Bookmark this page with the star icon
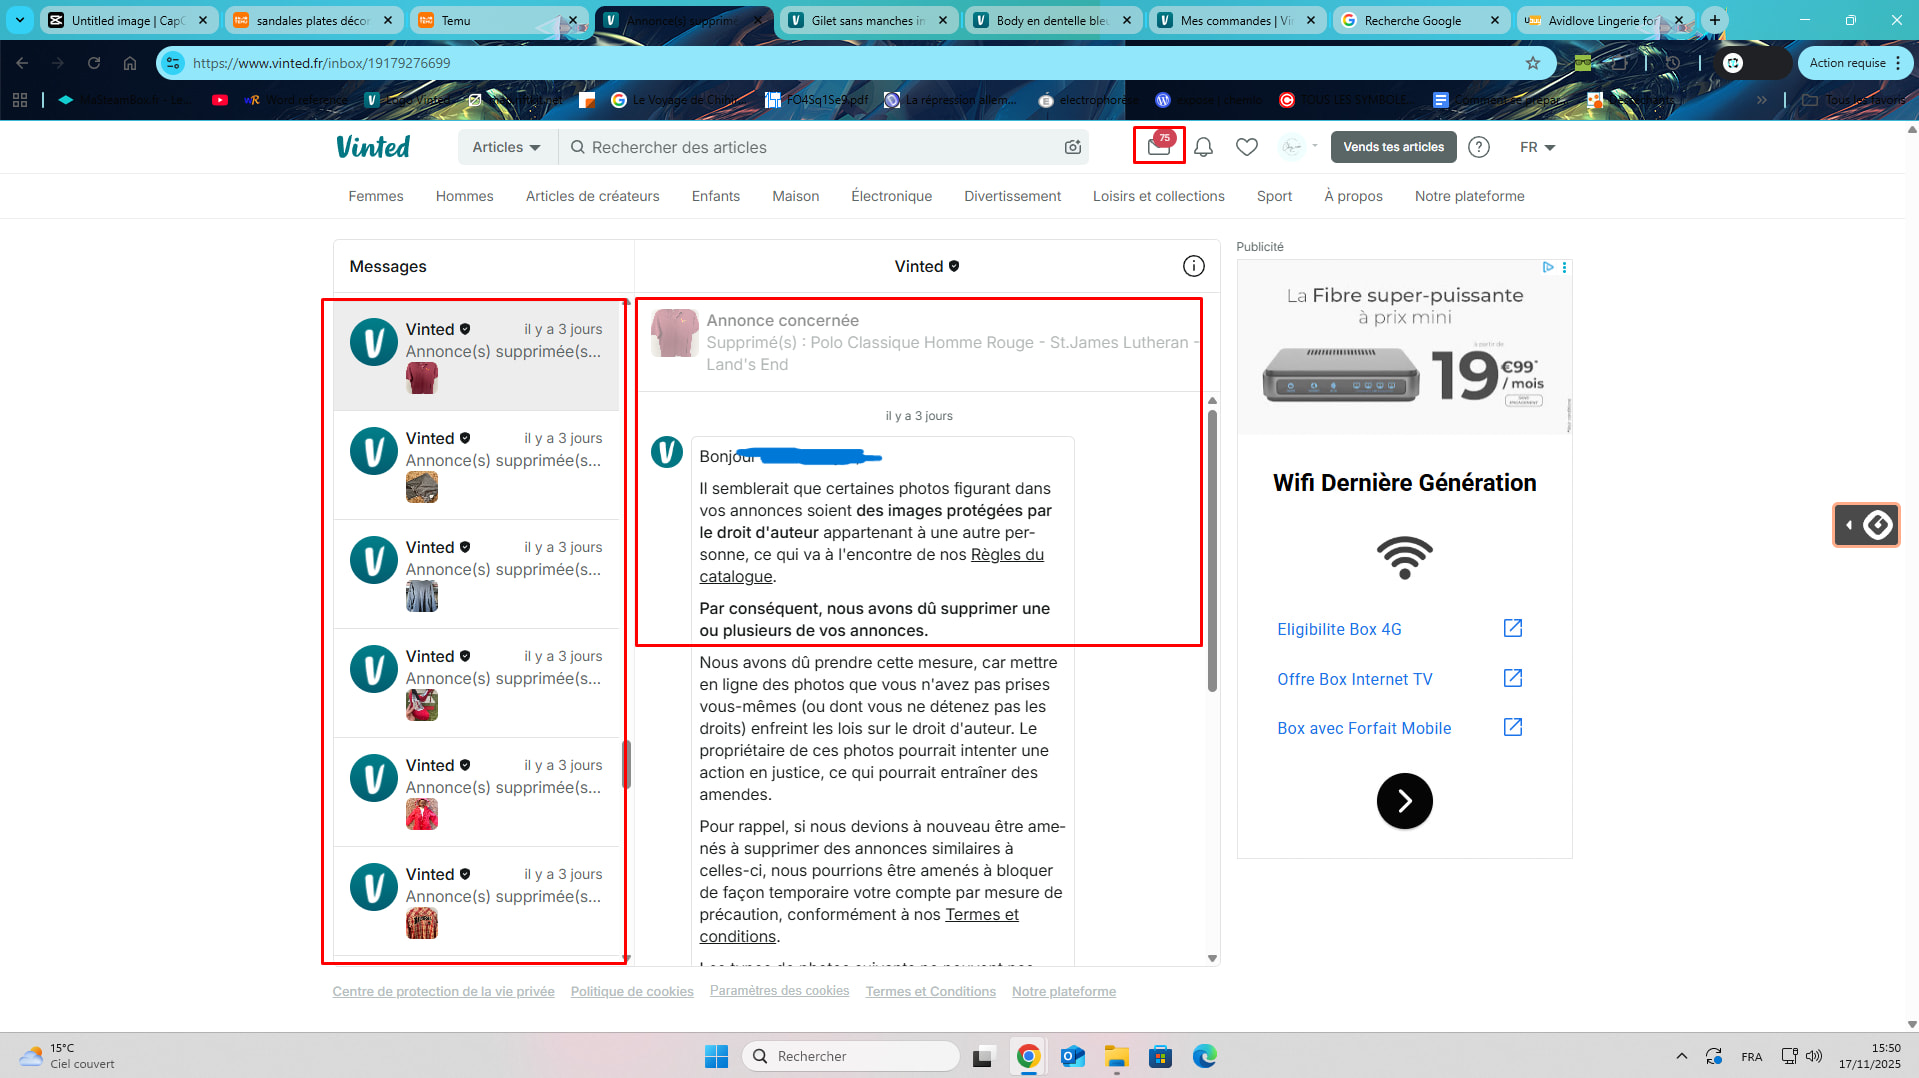Screen dimensions: 1919x1078 click(x=1533, y=63)
